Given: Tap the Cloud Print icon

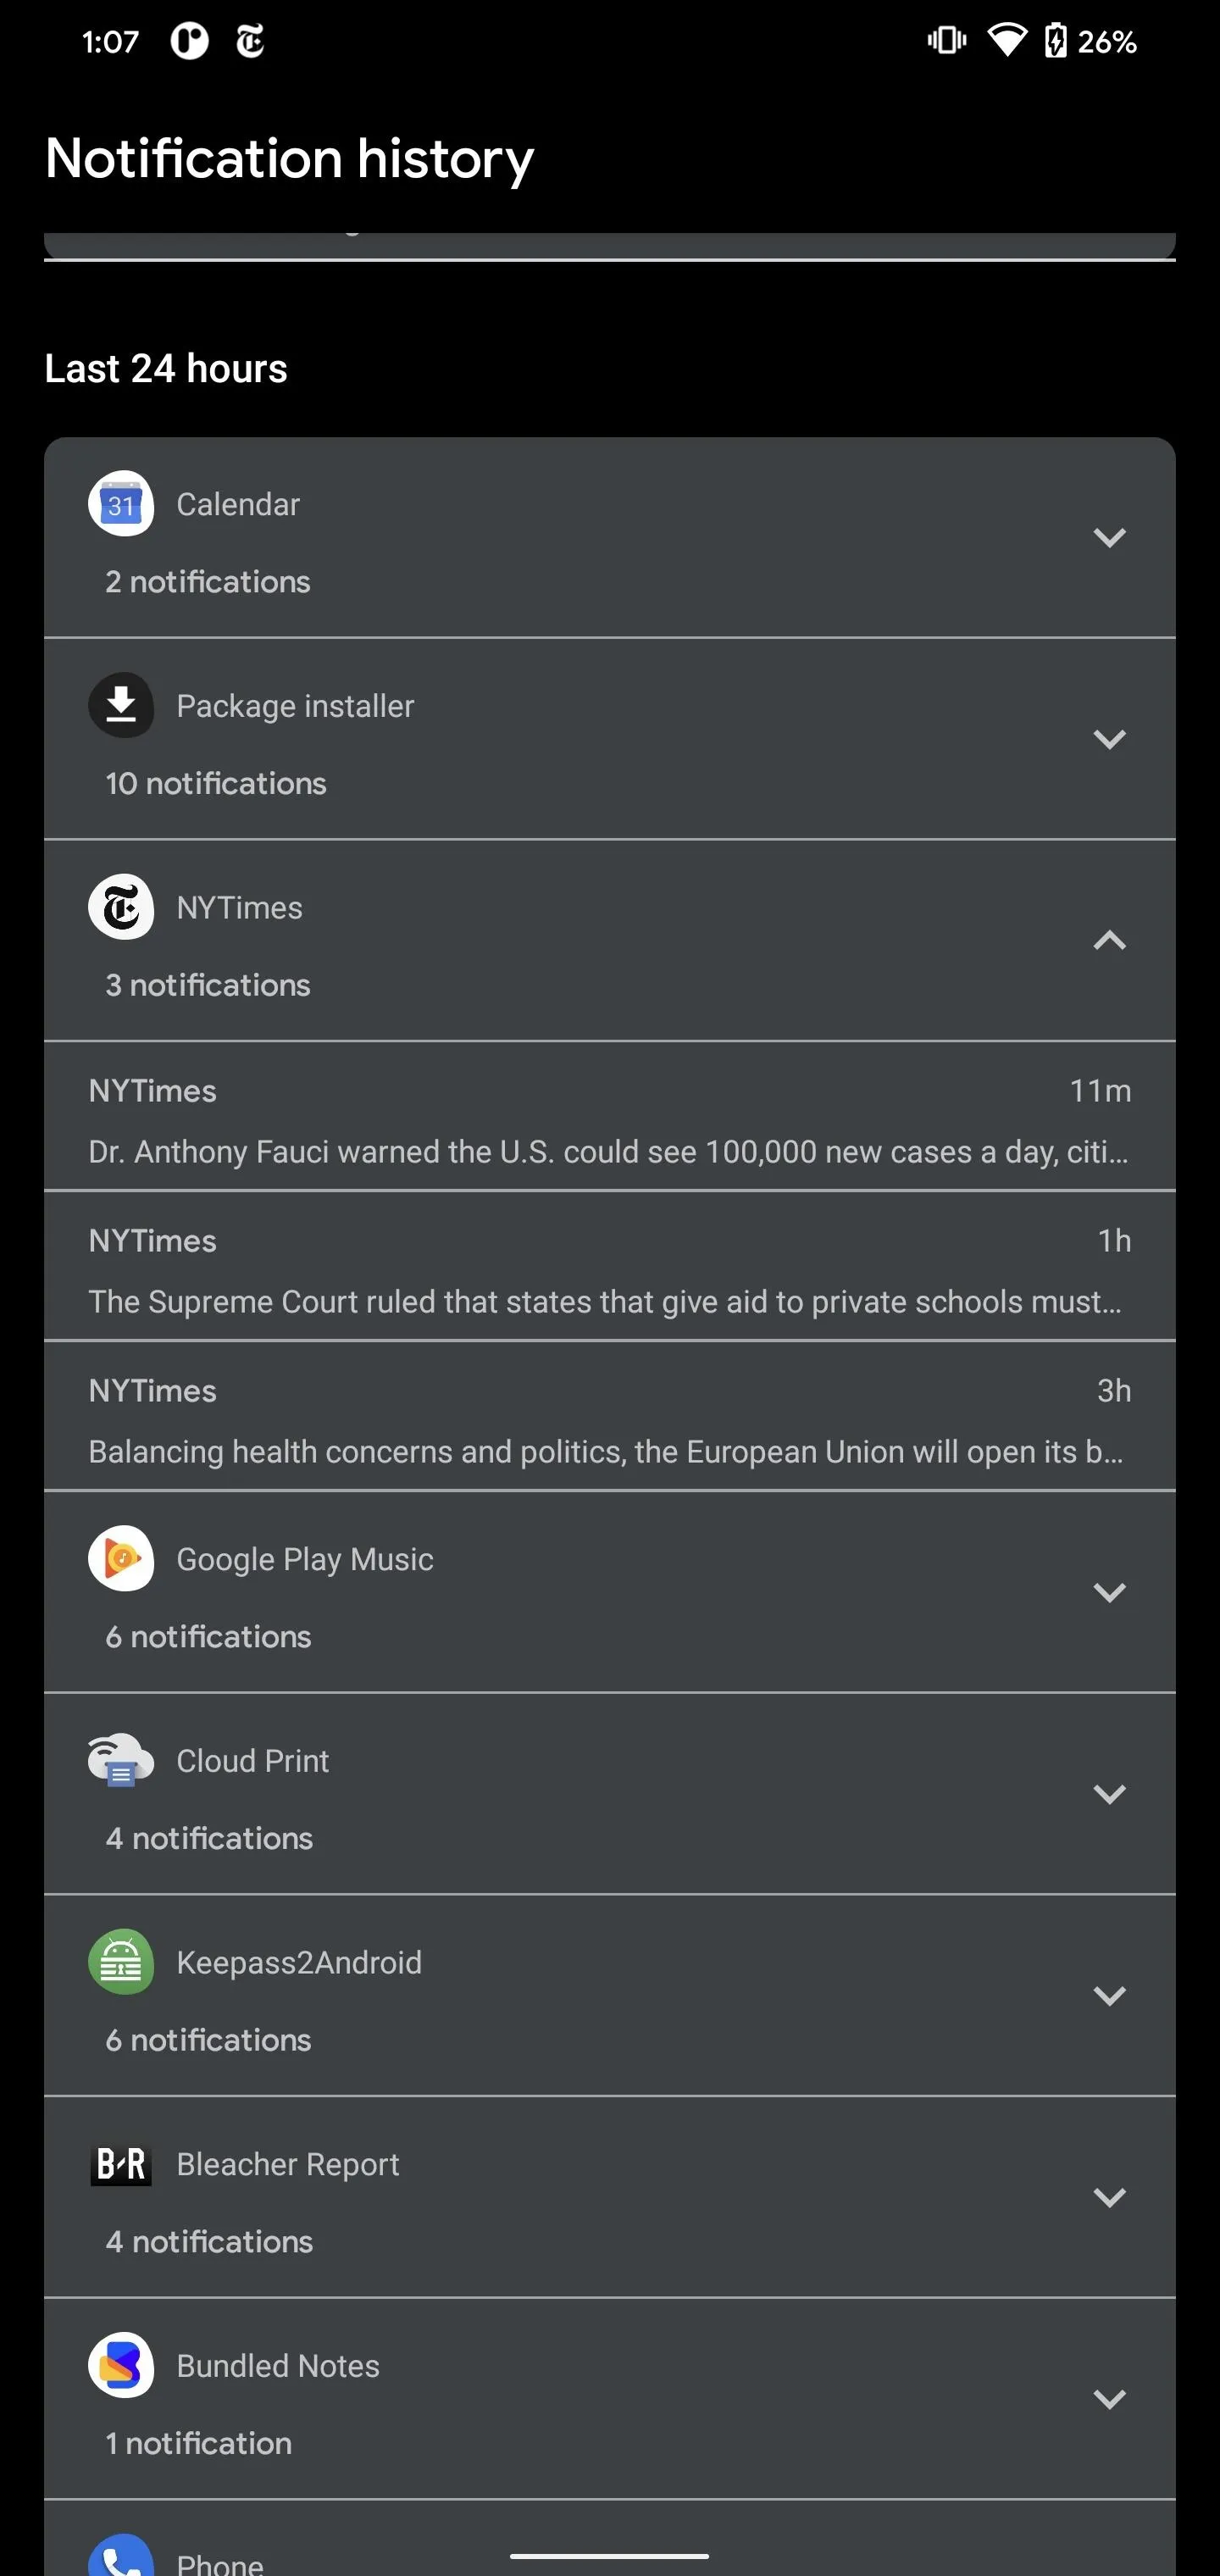Looking at the screenshot, I should [x=121, y=1760].
